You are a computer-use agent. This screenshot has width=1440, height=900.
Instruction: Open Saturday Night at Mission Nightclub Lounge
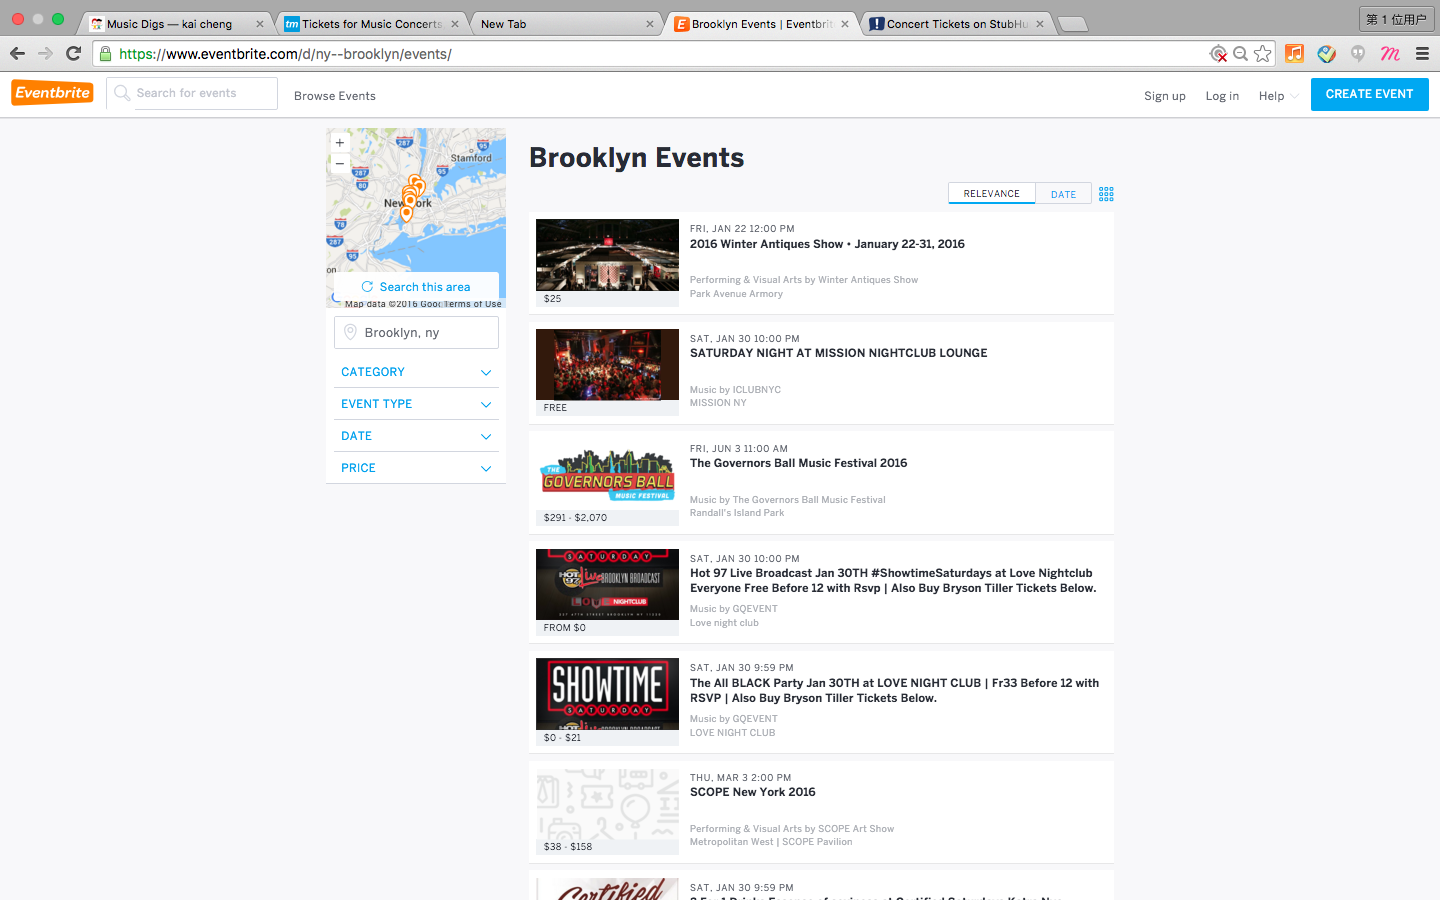[x=838, y=353]
